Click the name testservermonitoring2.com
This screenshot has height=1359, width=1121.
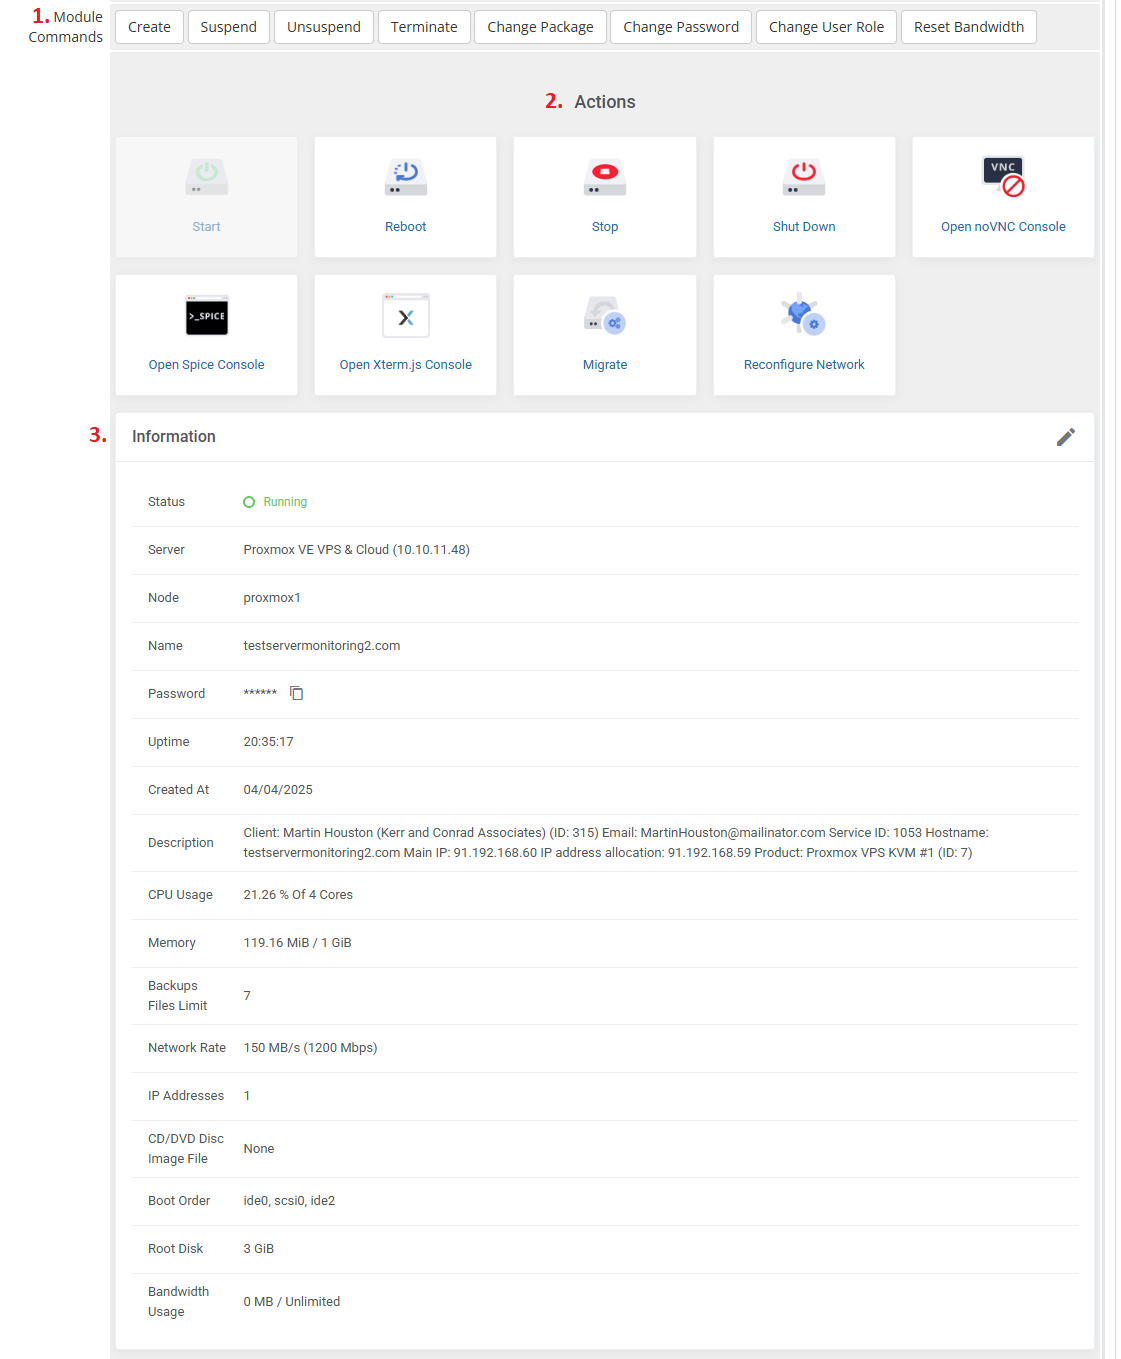(x=322, y=646)
